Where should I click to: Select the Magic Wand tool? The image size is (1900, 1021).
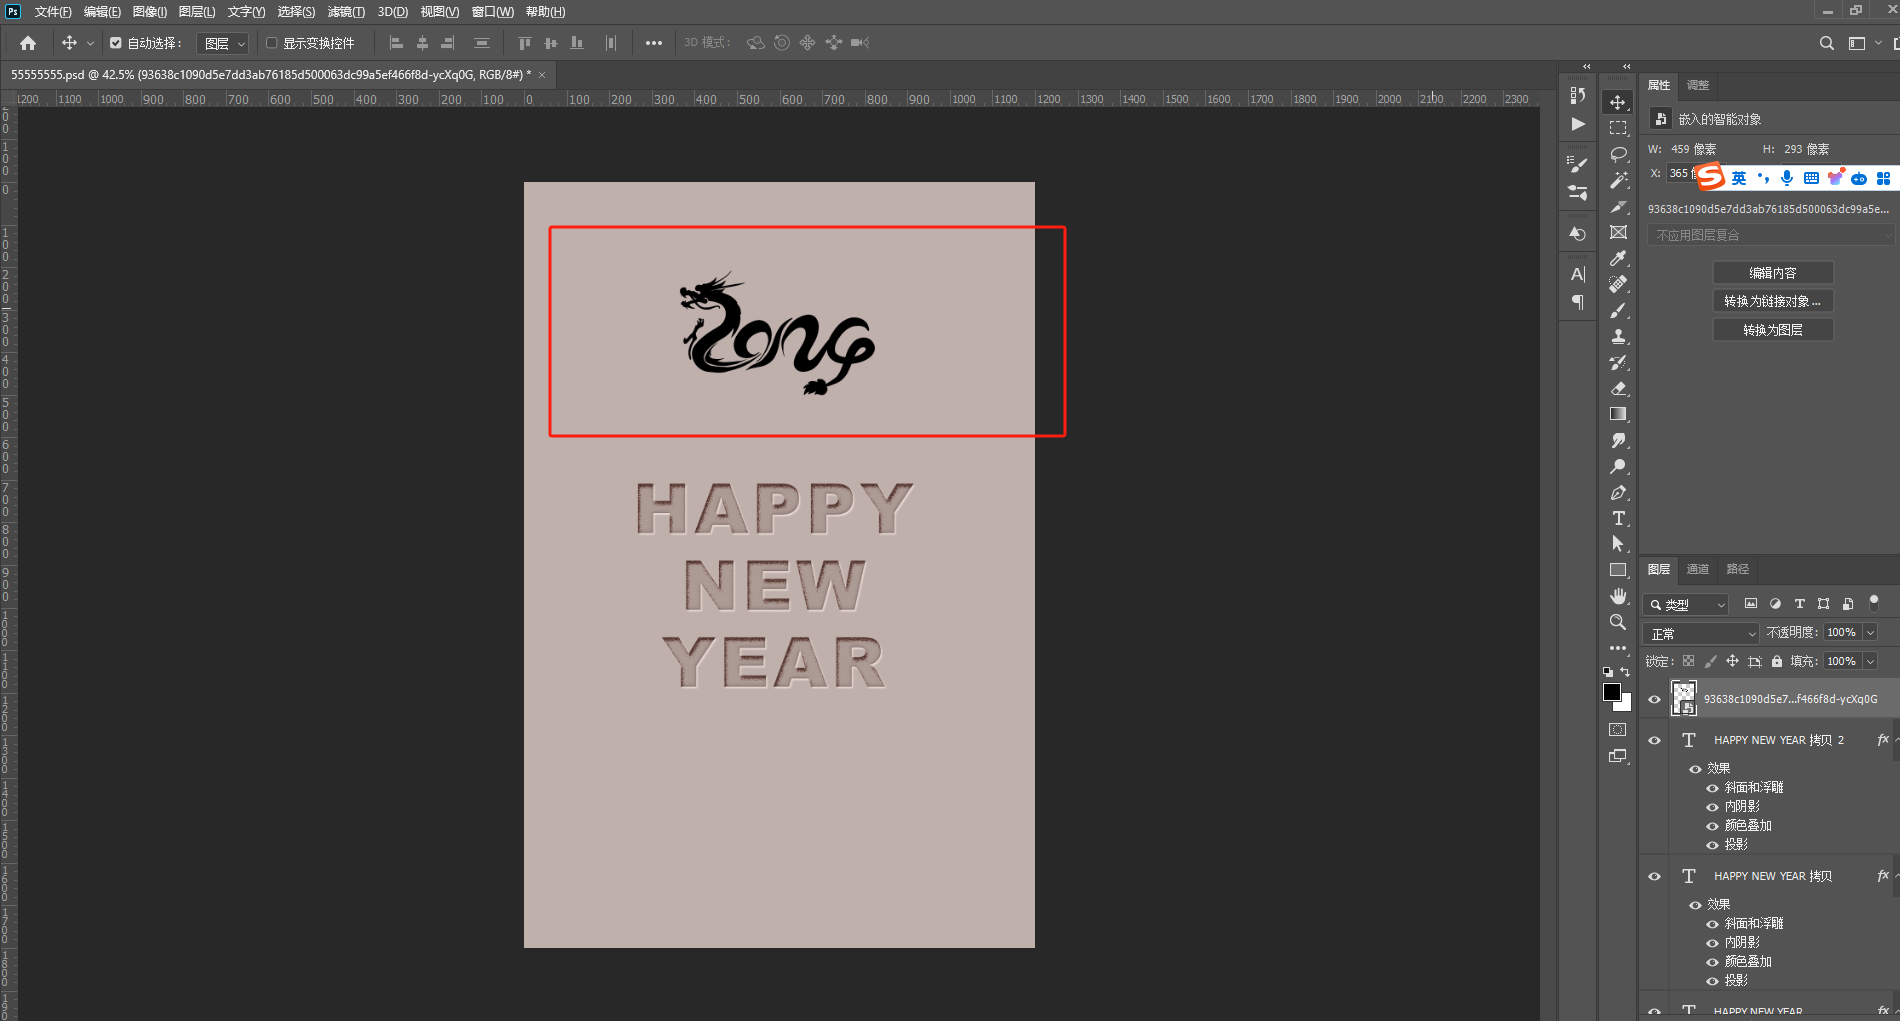point(1618,180)
